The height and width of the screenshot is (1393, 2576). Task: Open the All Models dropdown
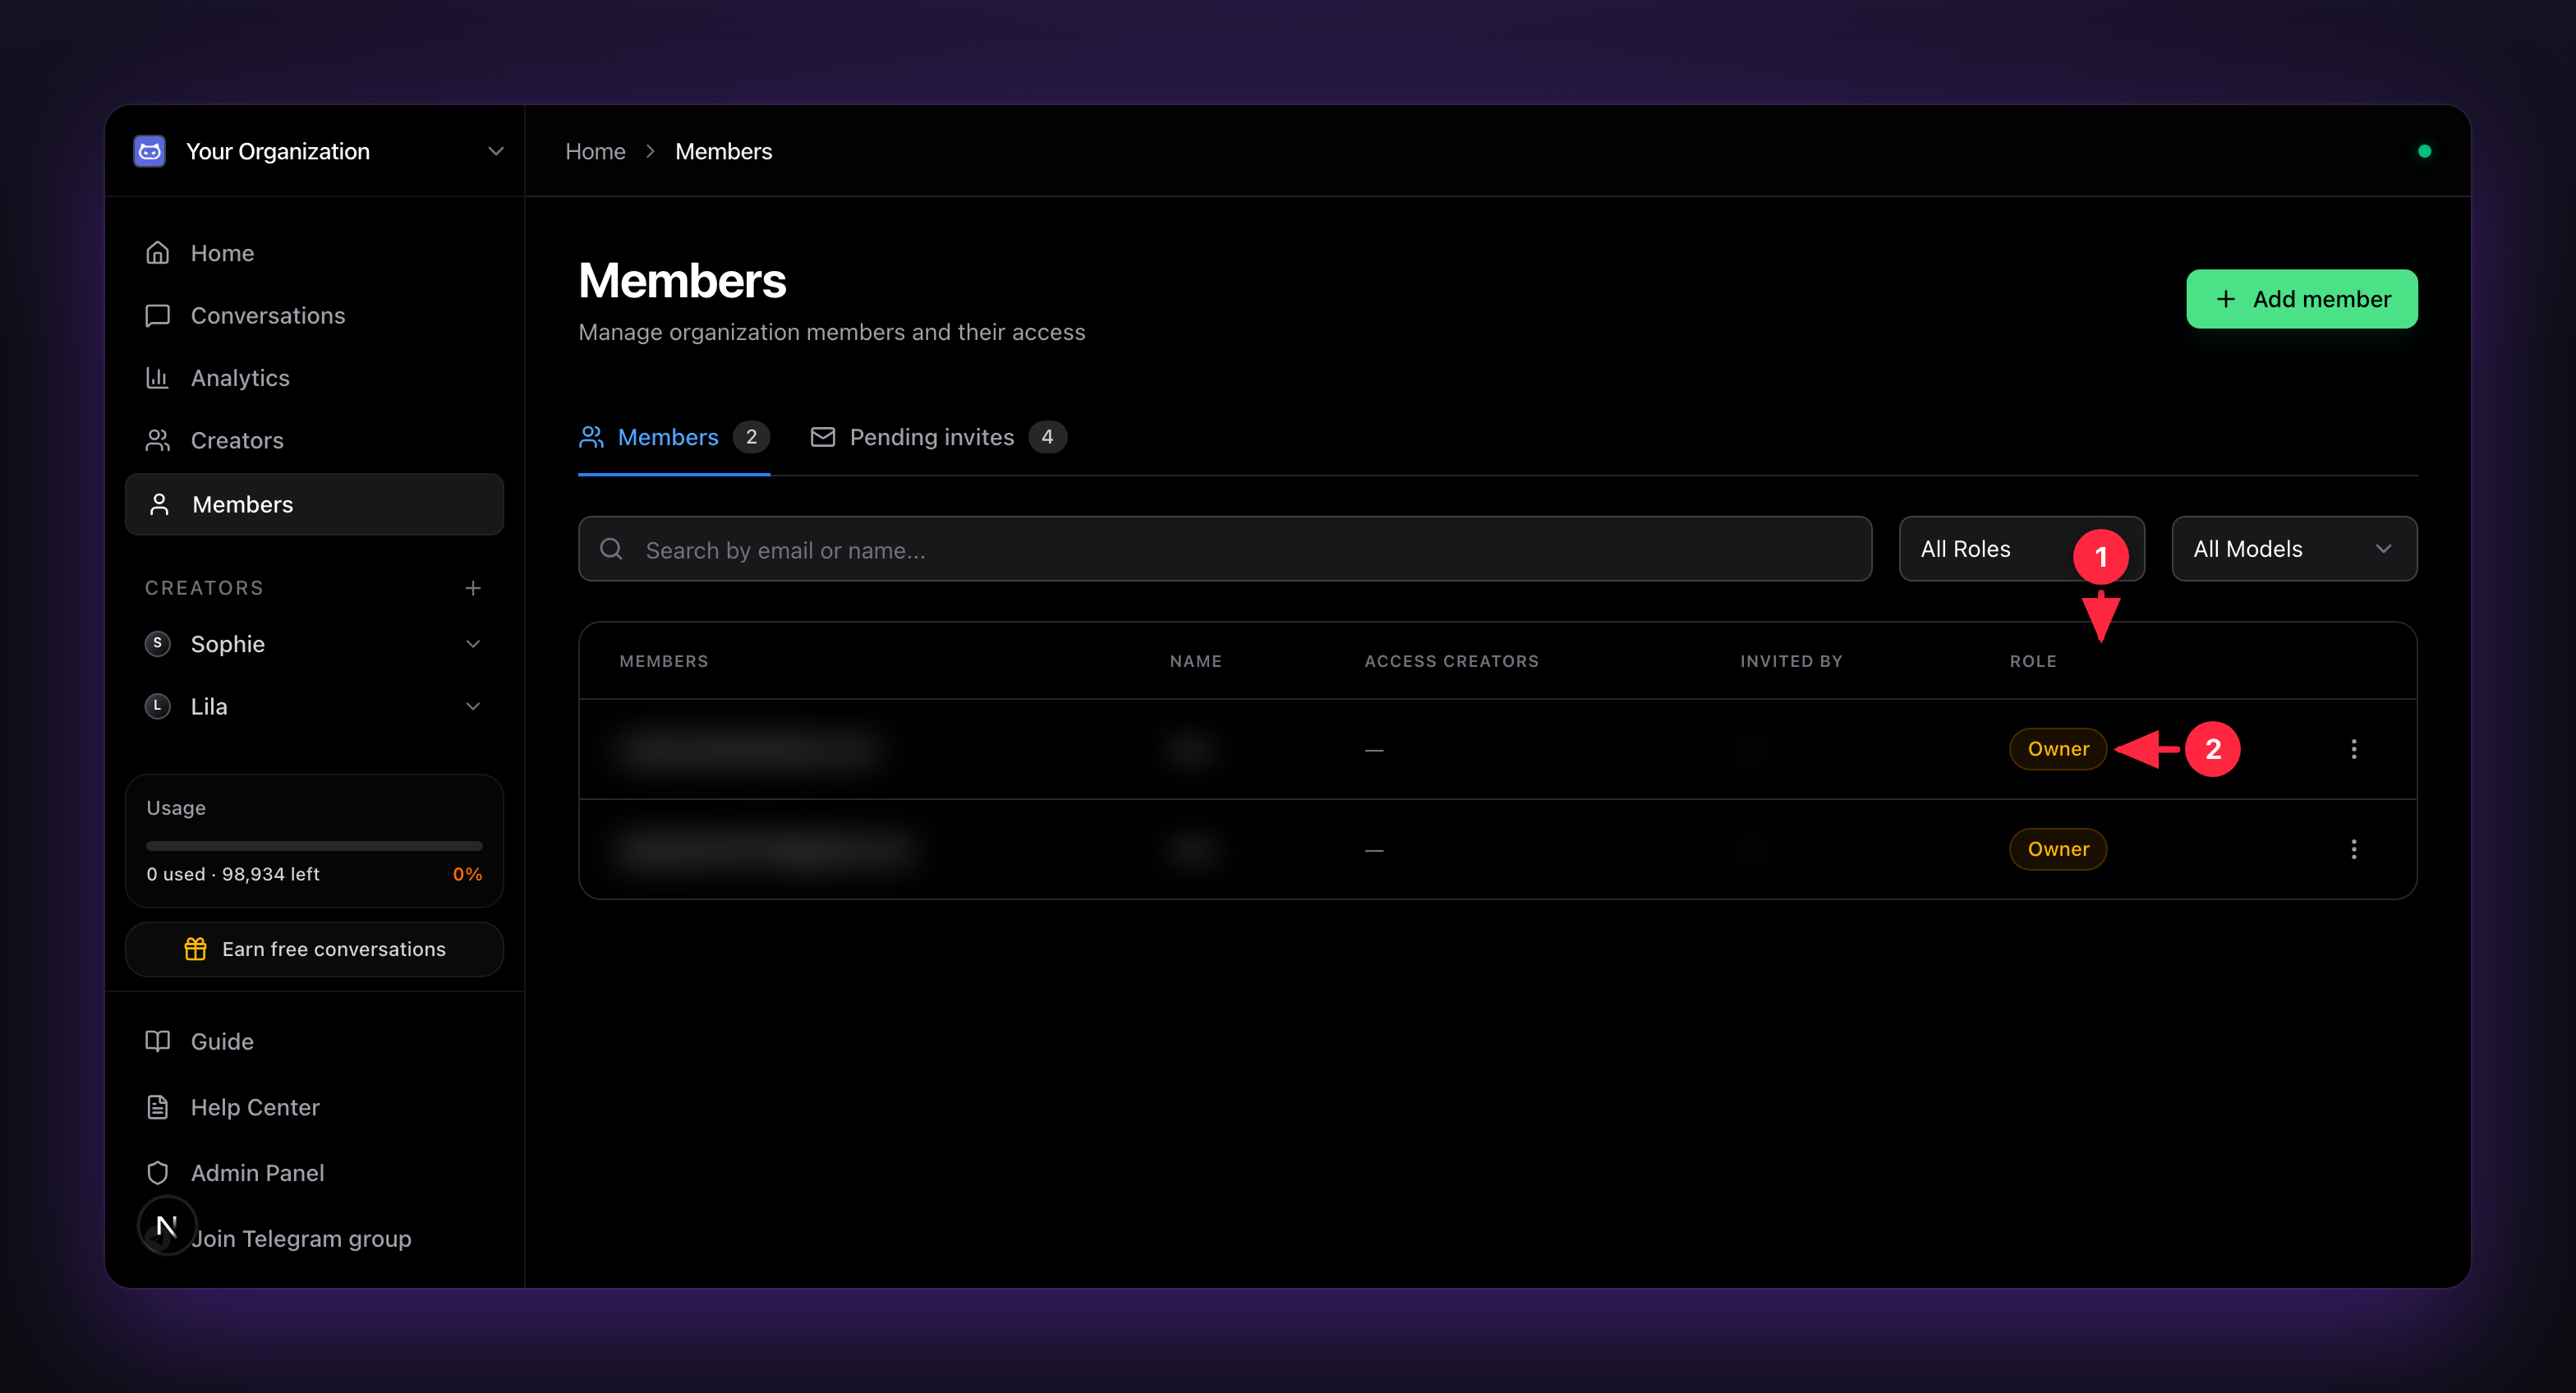(2294, 549)
